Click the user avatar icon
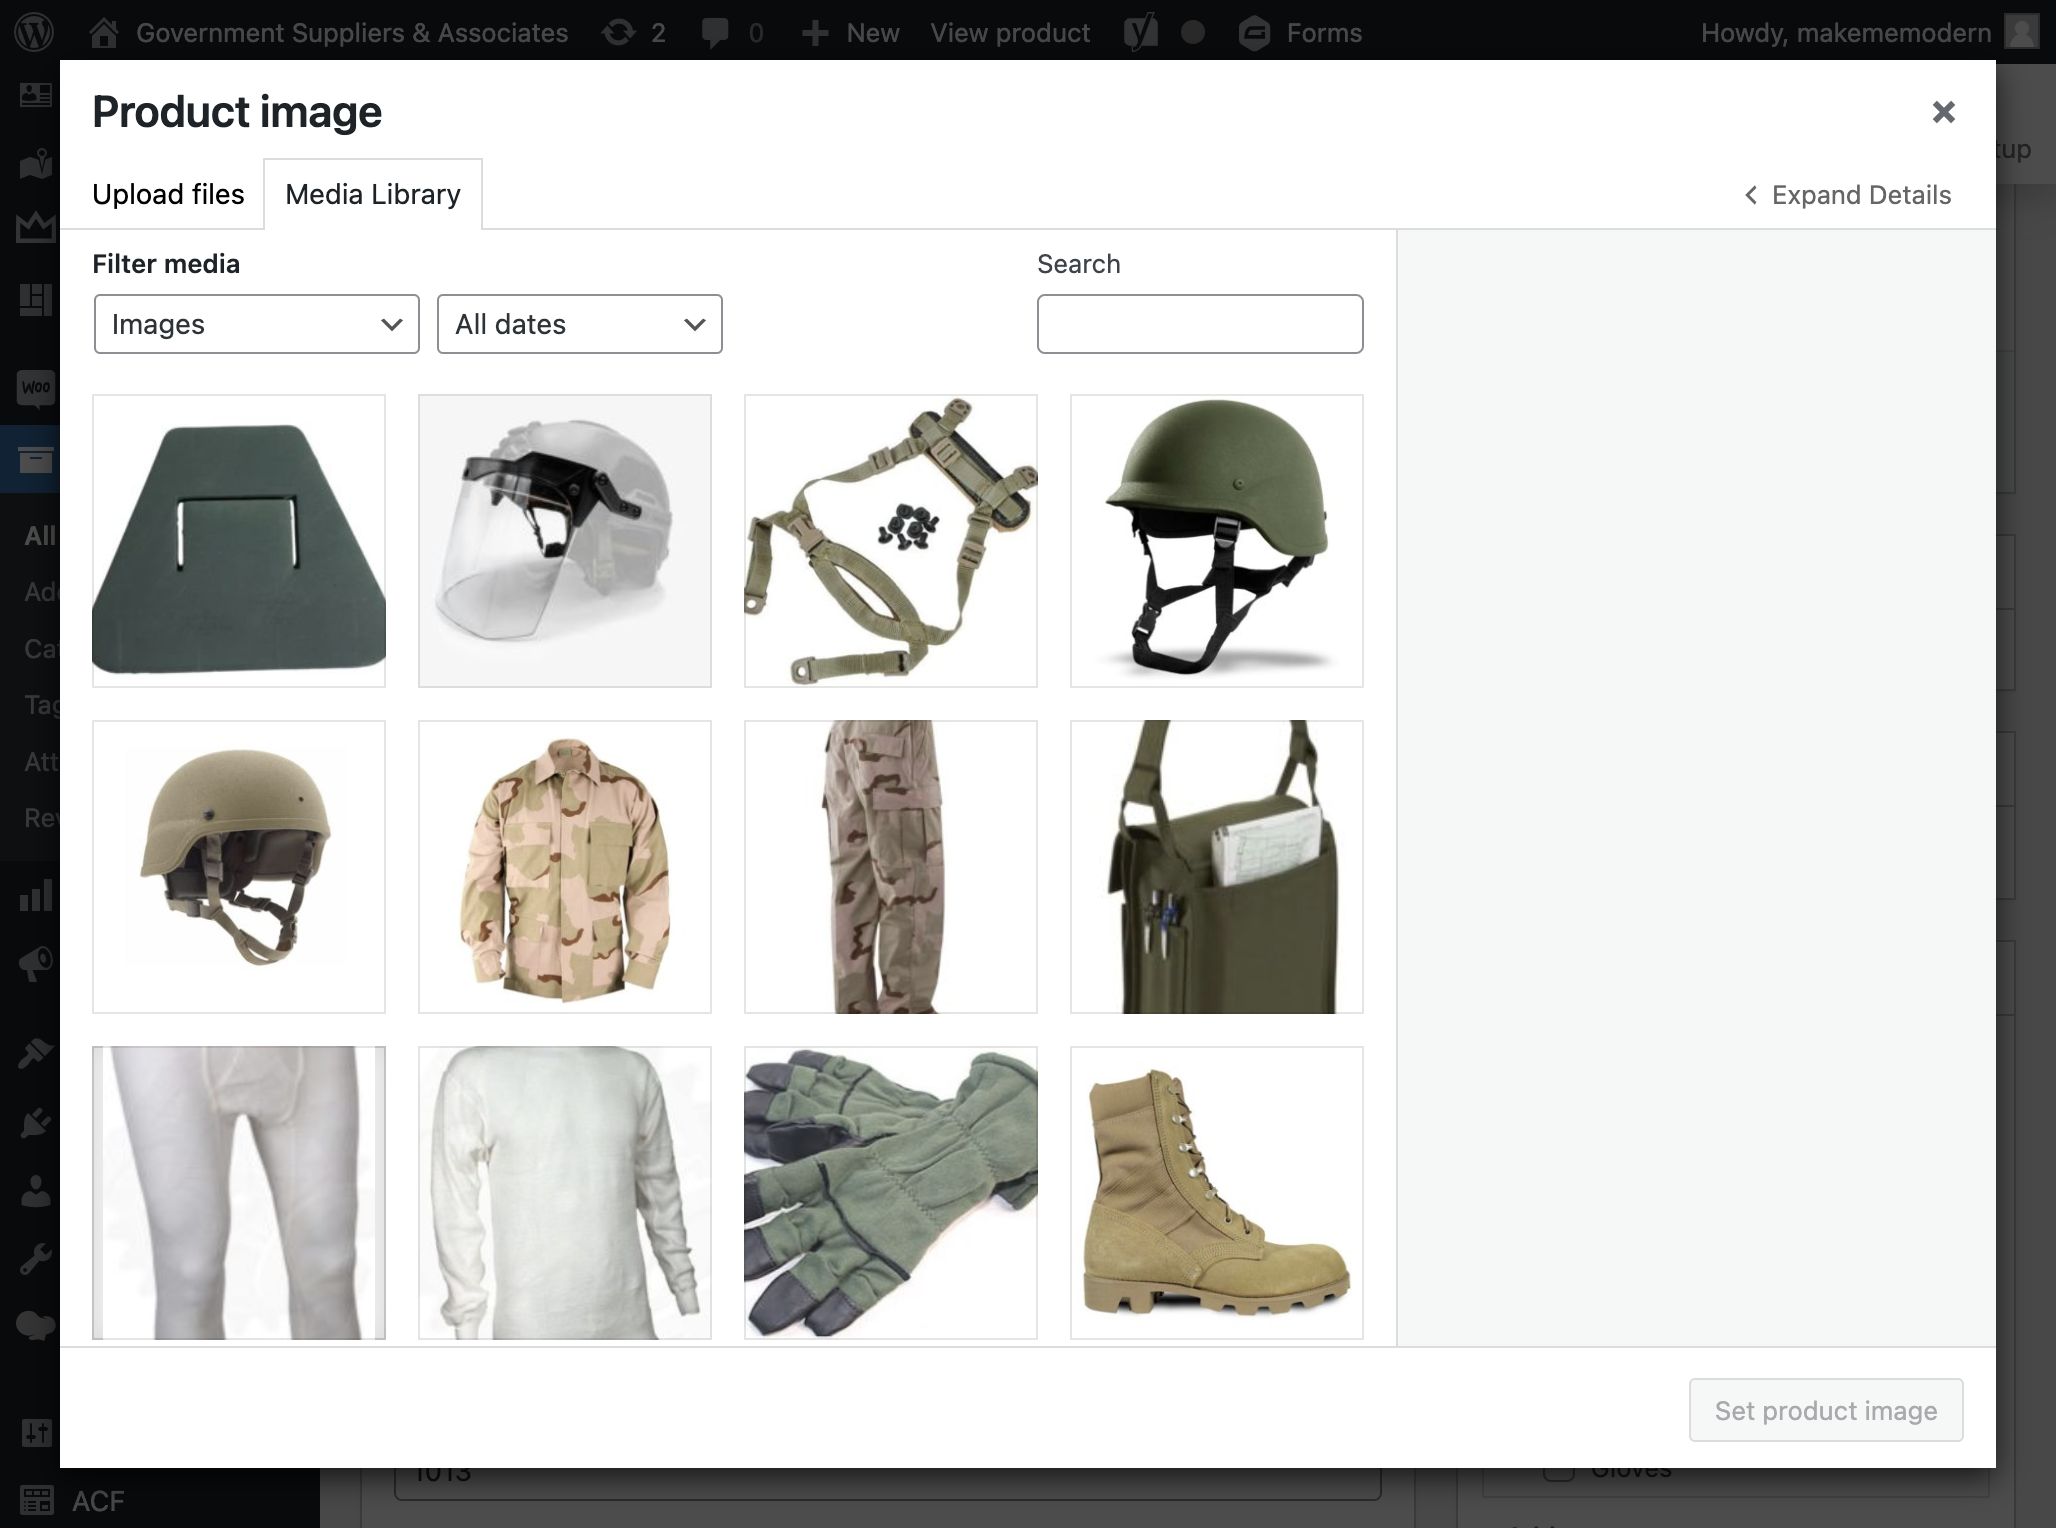The height and width of the screenshot is (1528, 2056). (2022, 33)
